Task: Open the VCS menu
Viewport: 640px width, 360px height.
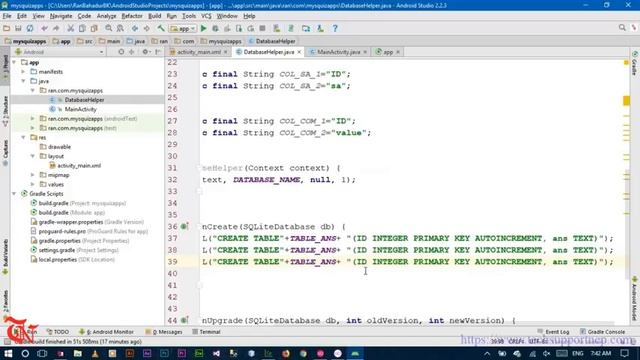Action: [x=206, y=16]
